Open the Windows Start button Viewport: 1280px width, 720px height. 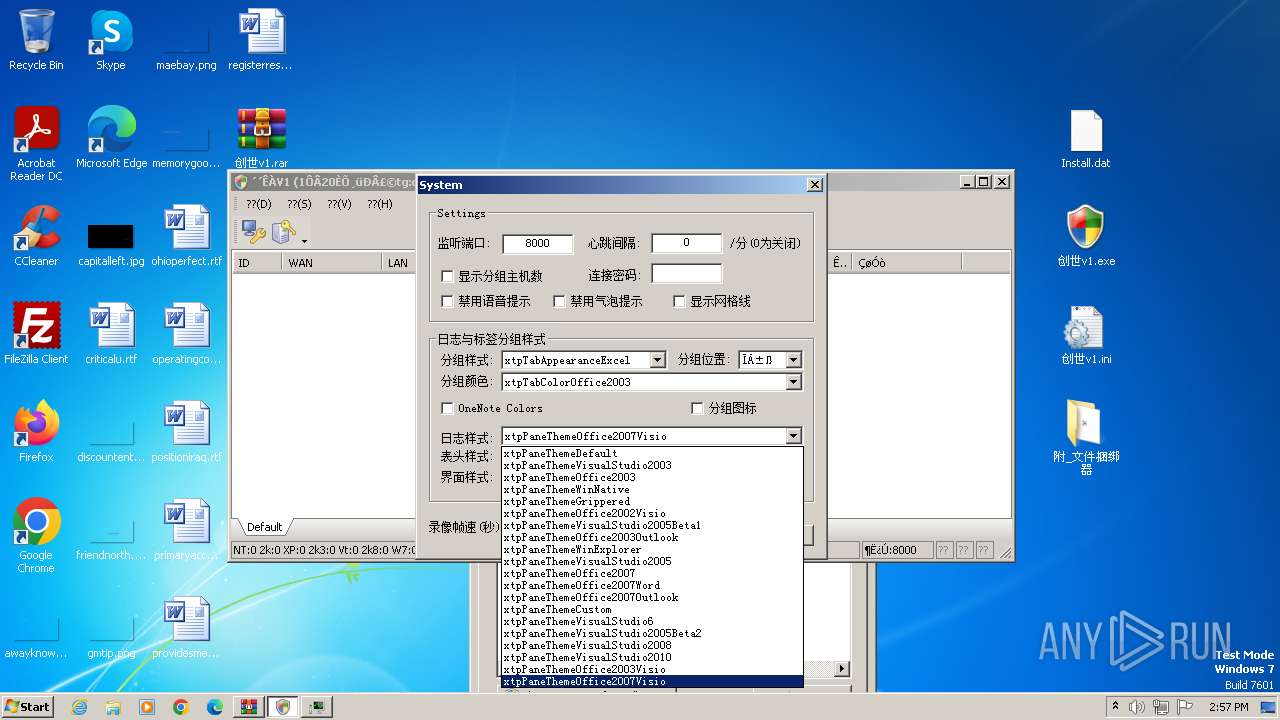click(28, 707)
